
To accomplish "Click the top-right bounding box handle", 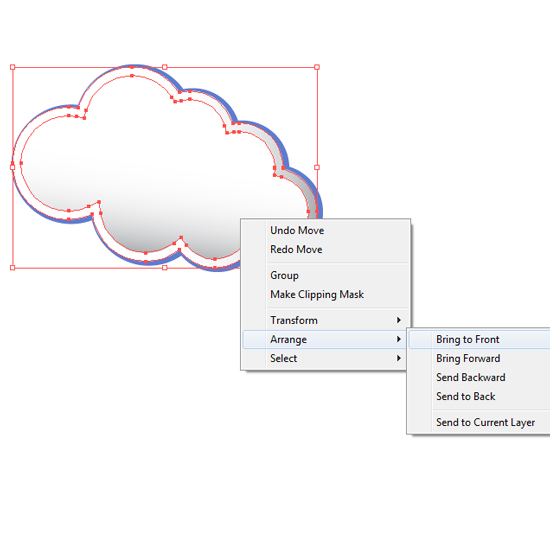I will 317,67.
